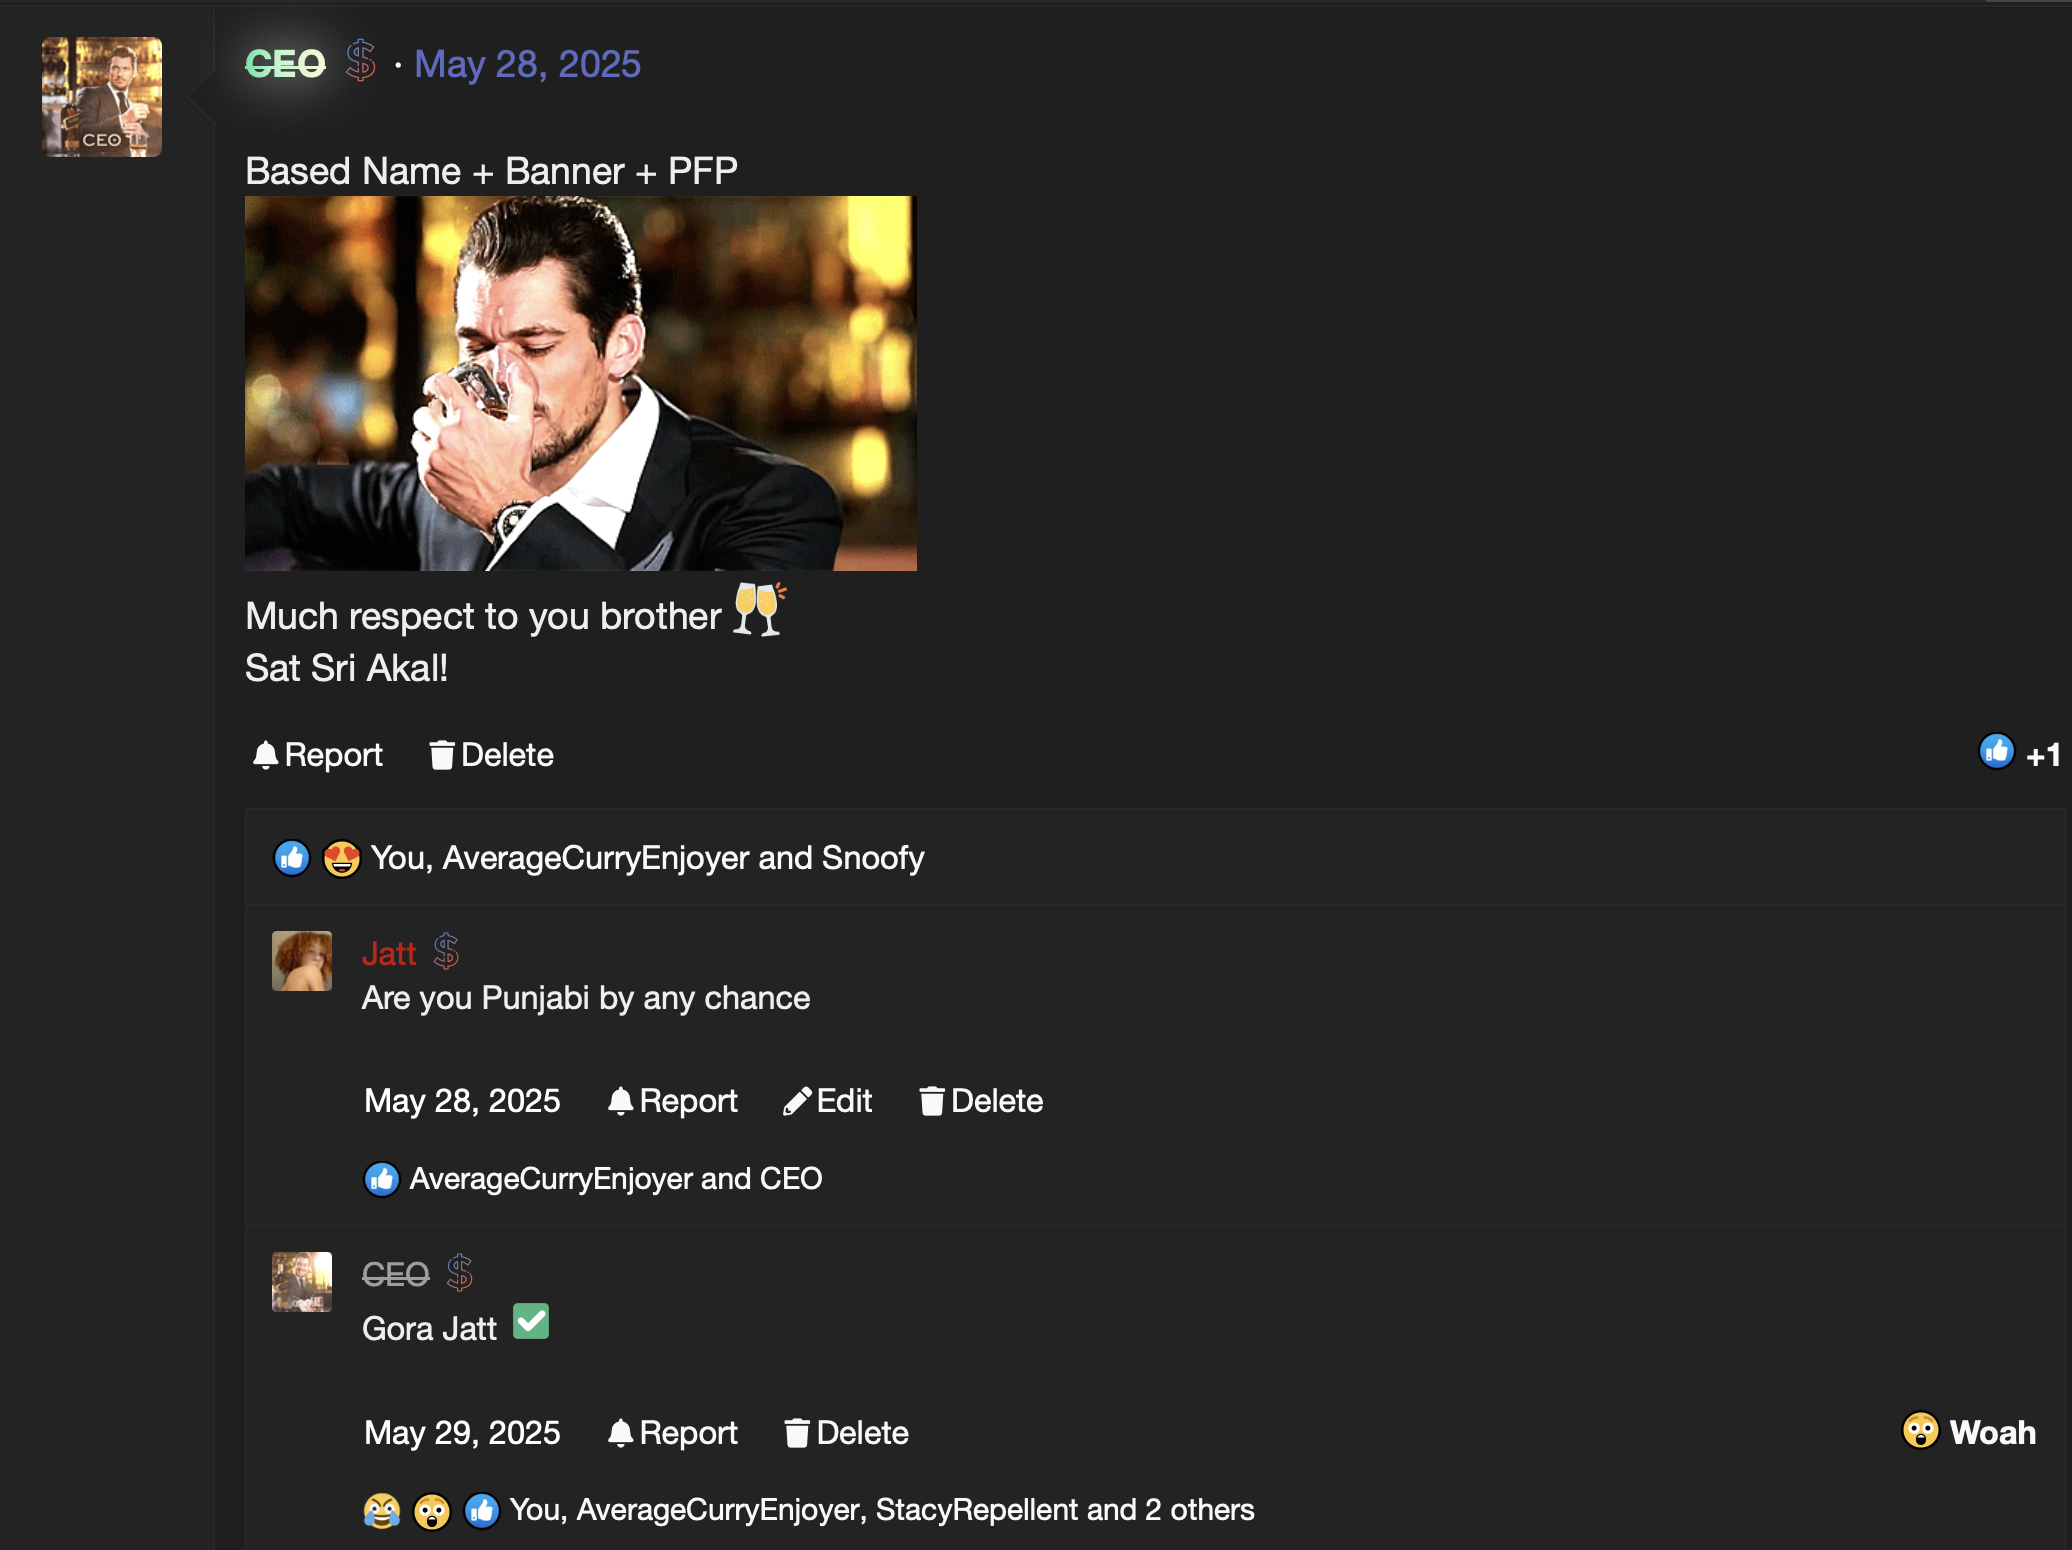View who reacted: You, AverageCurryEnjoyer and Snoofy

pos(647,858)
